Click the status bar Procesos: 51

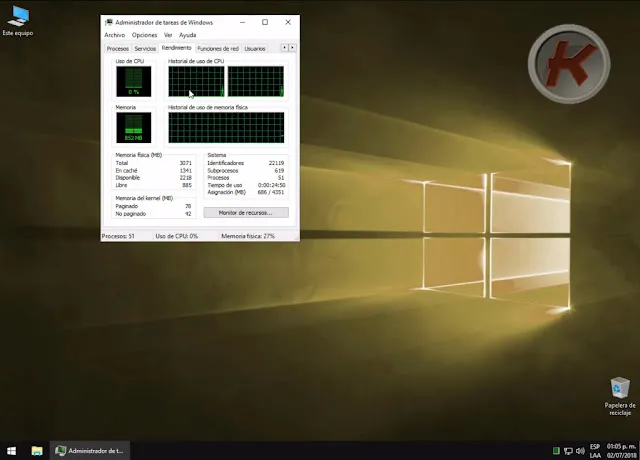click(x=118, y=236)
